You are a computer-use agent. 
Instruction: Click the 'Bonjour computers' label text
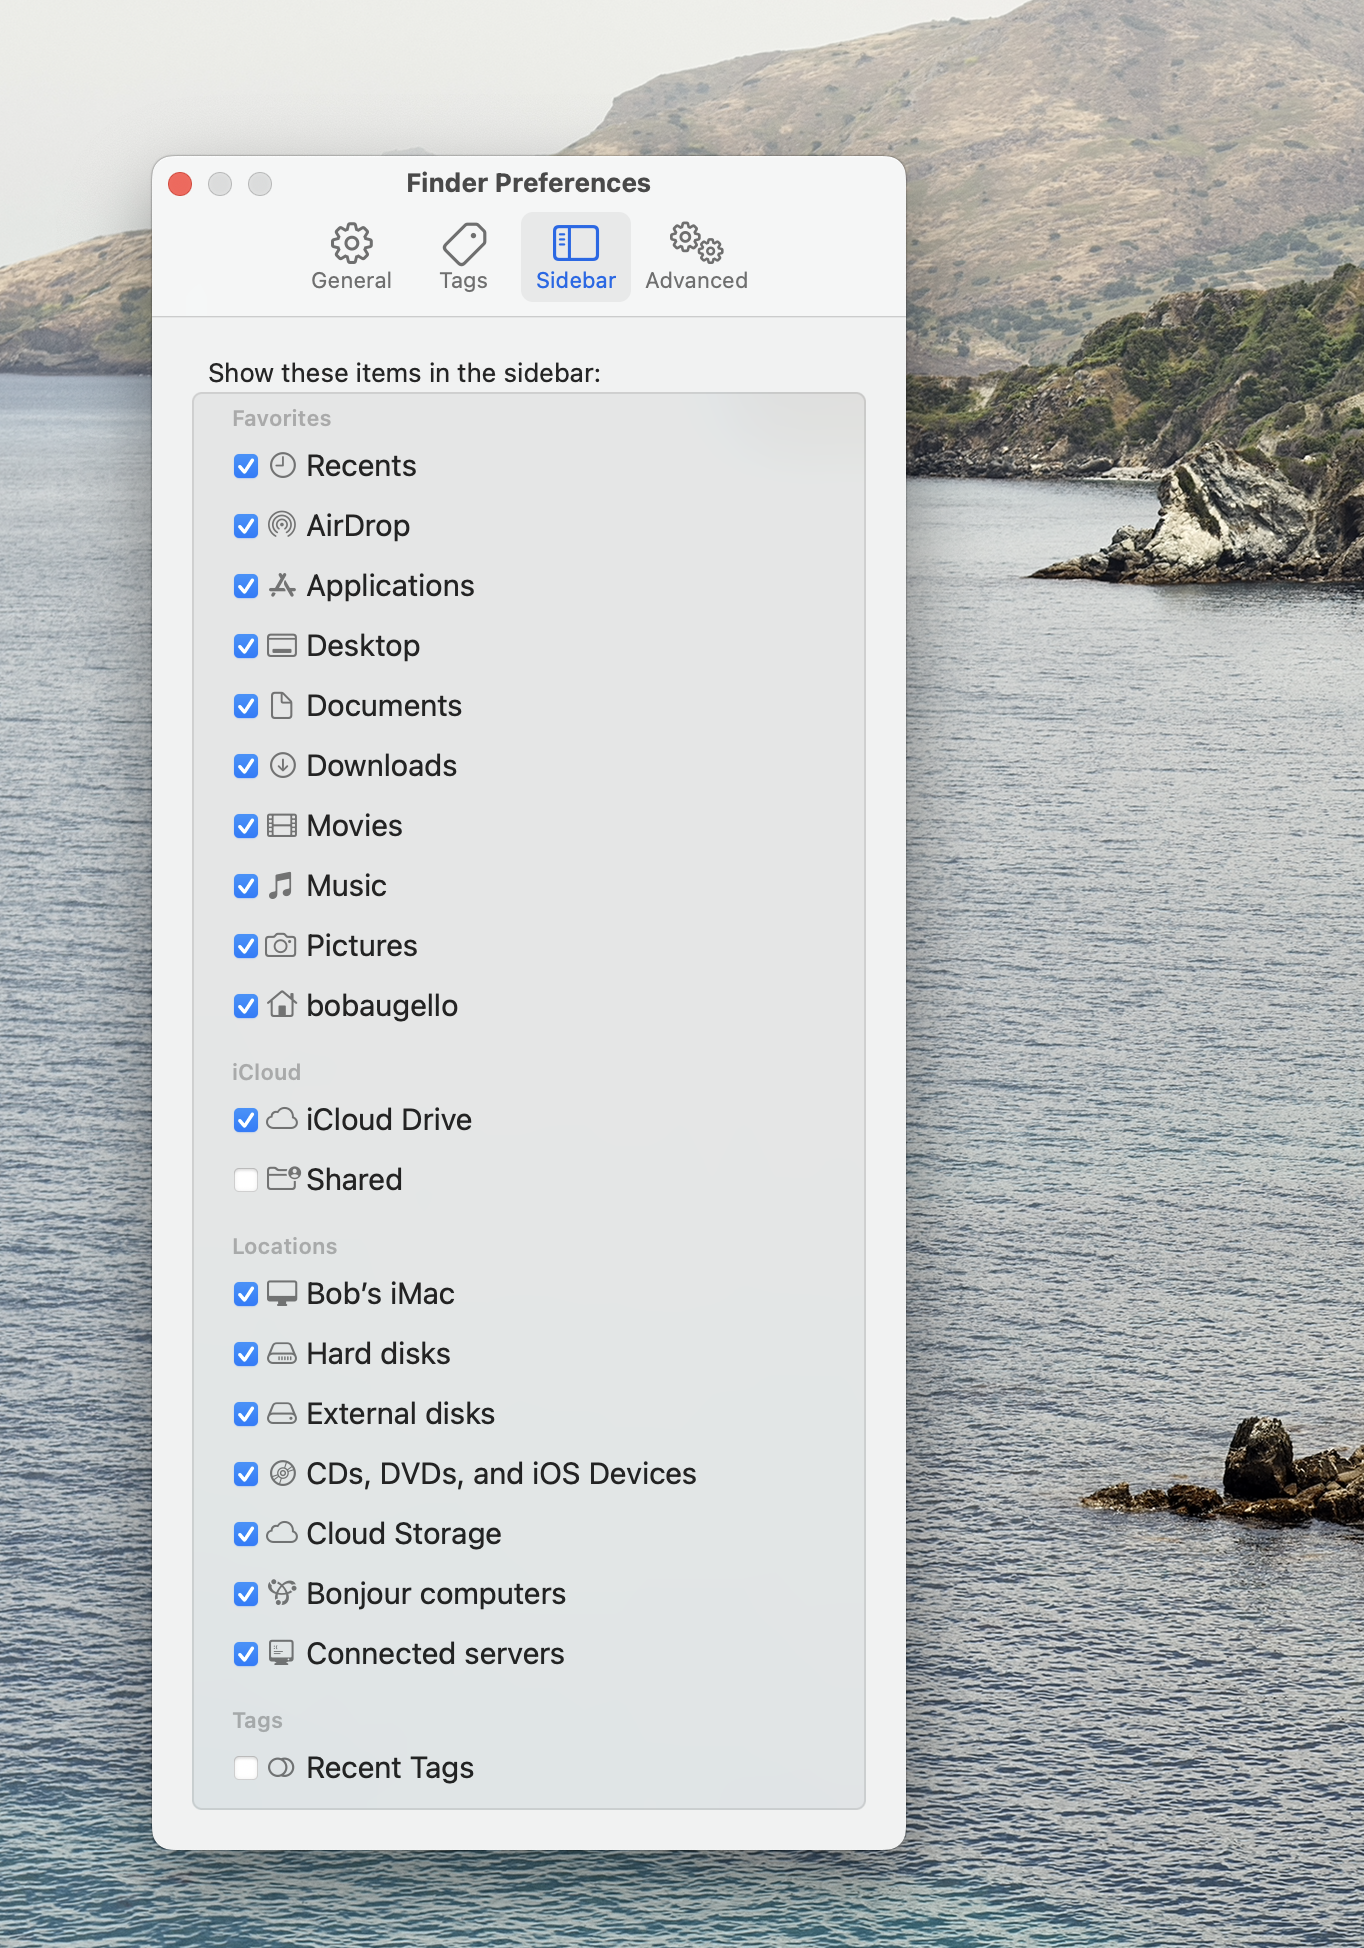pos(436,1594)
